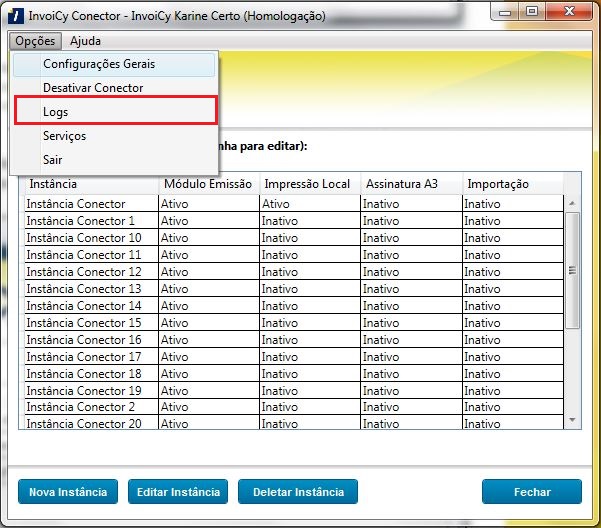Click the Módulo Emissão column header
The height and width of the screenshot is (528, 601).
pyautogui.click(x=209, y=184)
